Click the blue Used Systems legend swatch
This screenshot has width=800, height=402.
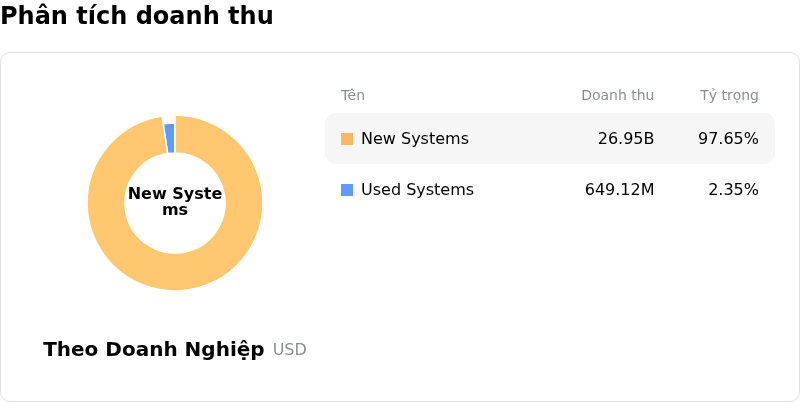click(x=347, y=190)
